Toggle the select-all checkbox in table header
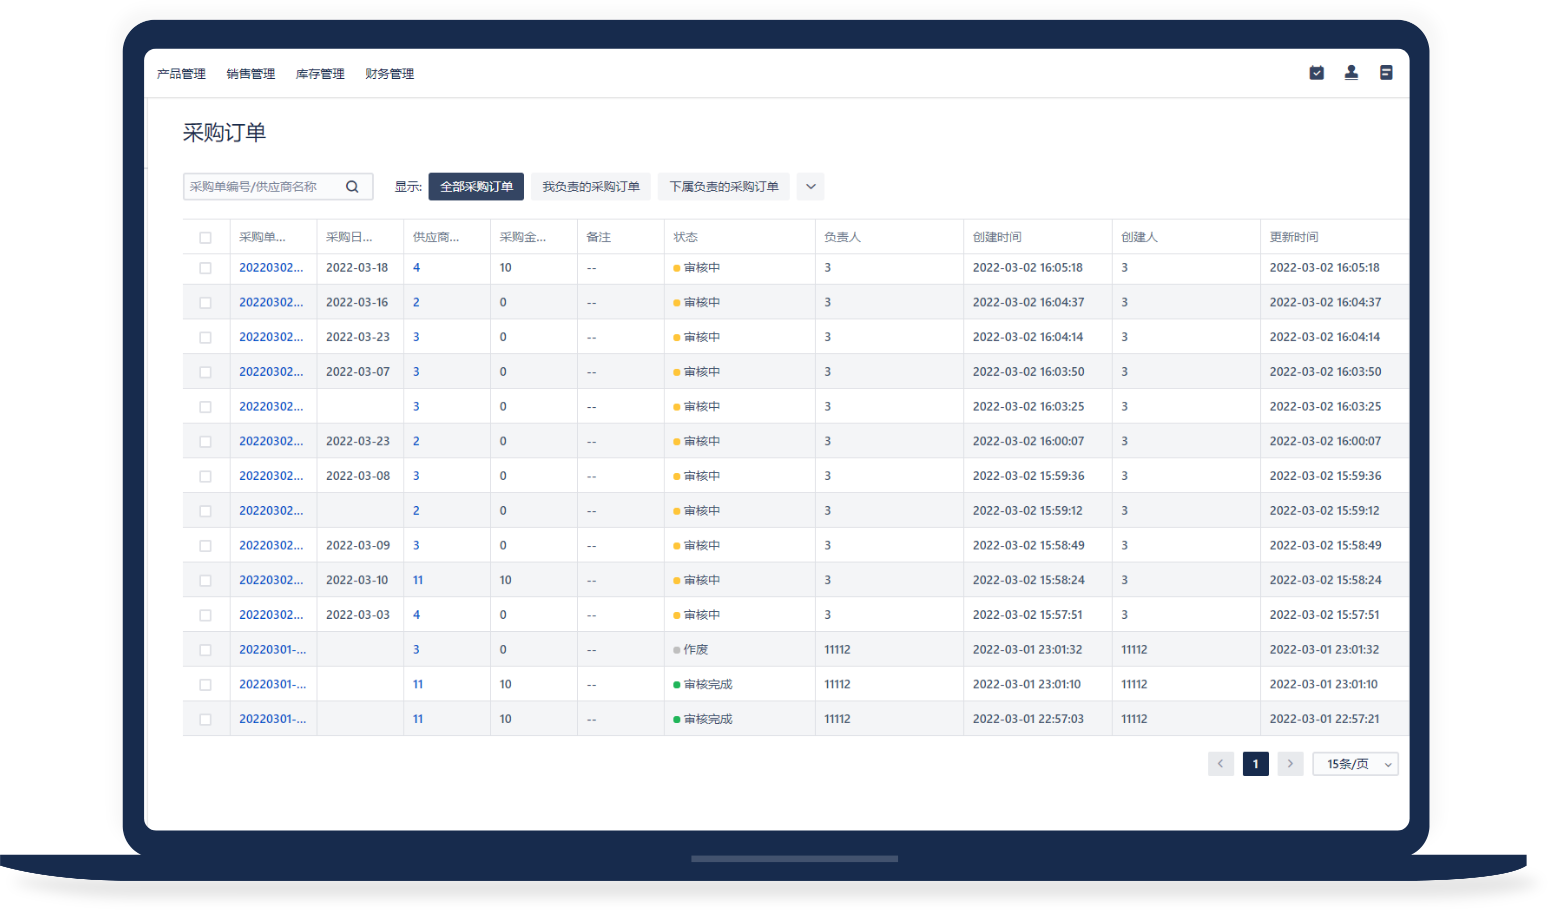The height and width of the screenshot is (911, 1548). 205,238
